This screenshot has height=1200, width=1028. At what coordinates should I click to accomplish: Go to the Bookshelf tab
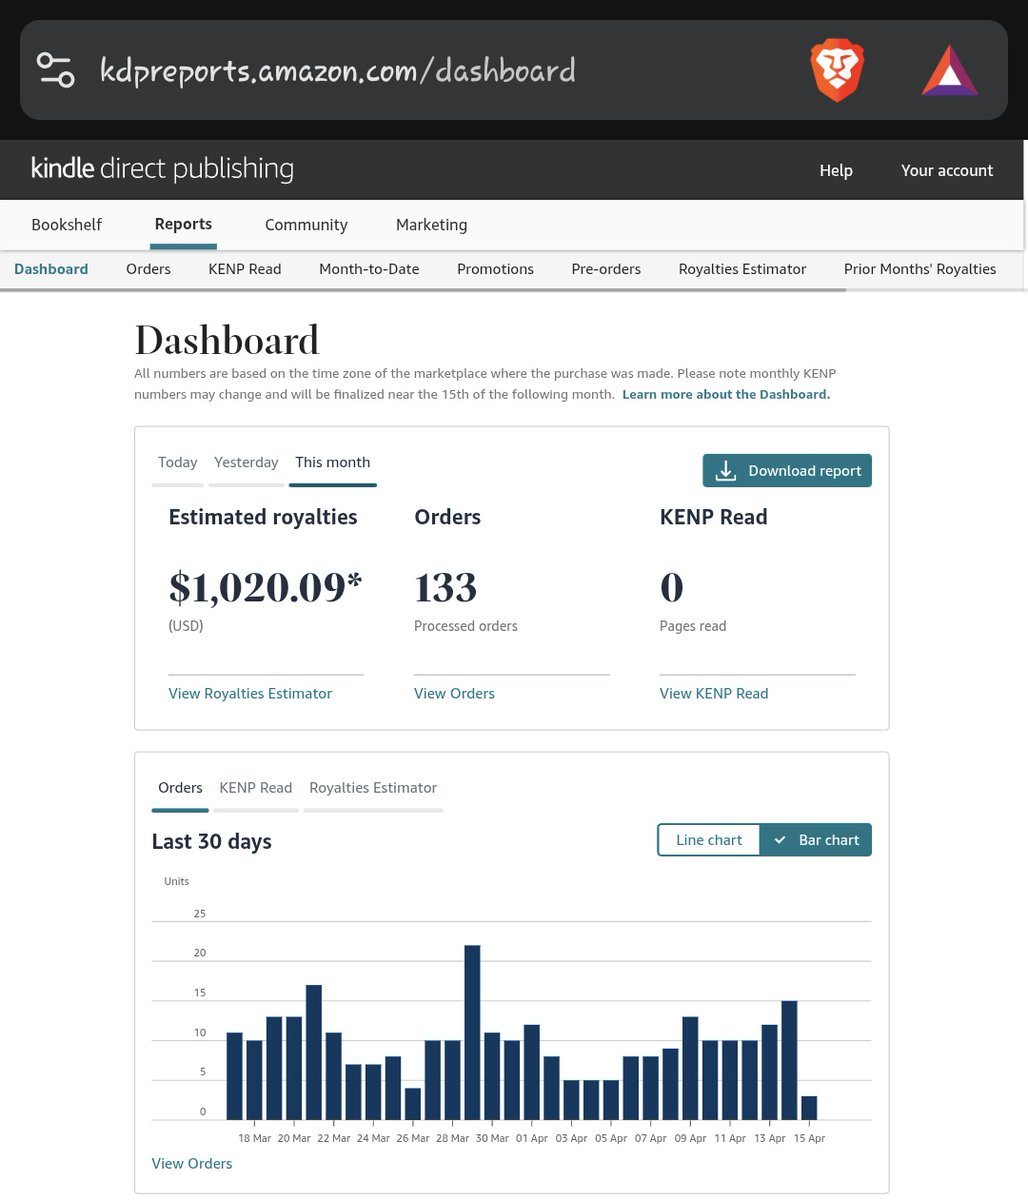pos(67,224)
